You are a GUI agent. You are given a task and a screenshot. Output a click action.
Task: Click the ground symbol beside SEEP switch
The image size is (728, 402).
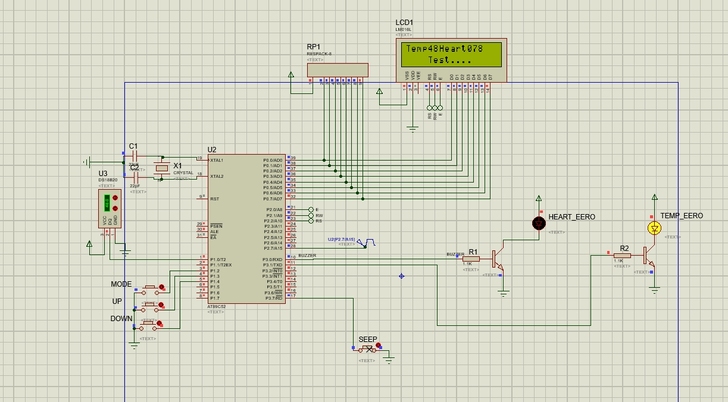pyautogui.click(x=391, y=356)
